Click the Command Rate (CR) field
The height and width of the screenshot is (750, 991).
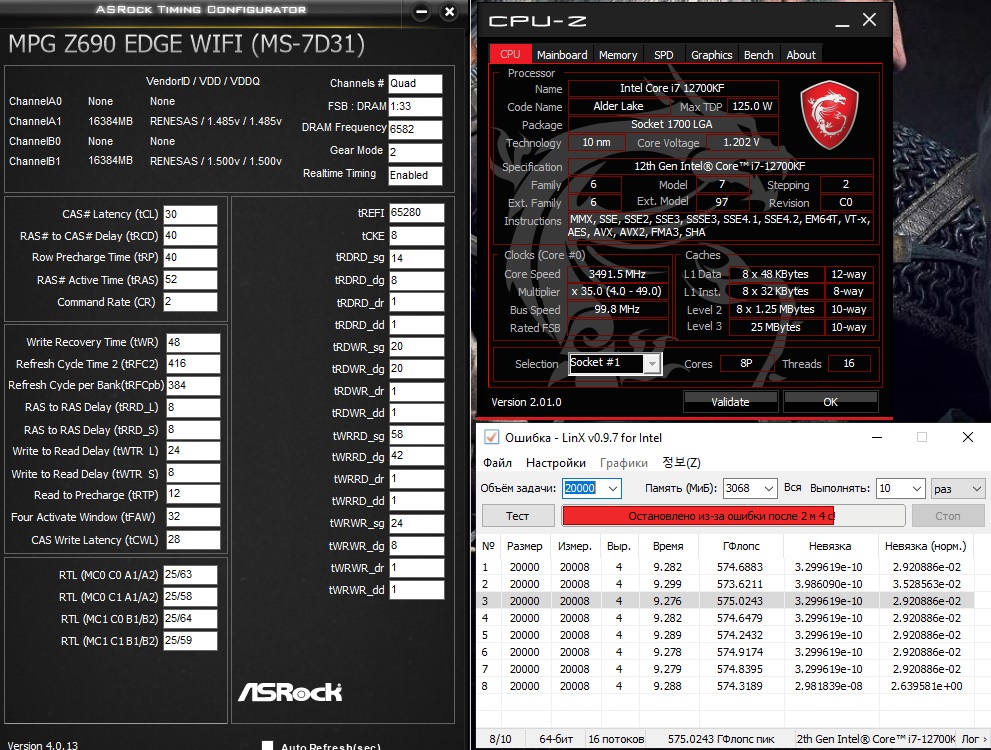[x=190, y=302]
